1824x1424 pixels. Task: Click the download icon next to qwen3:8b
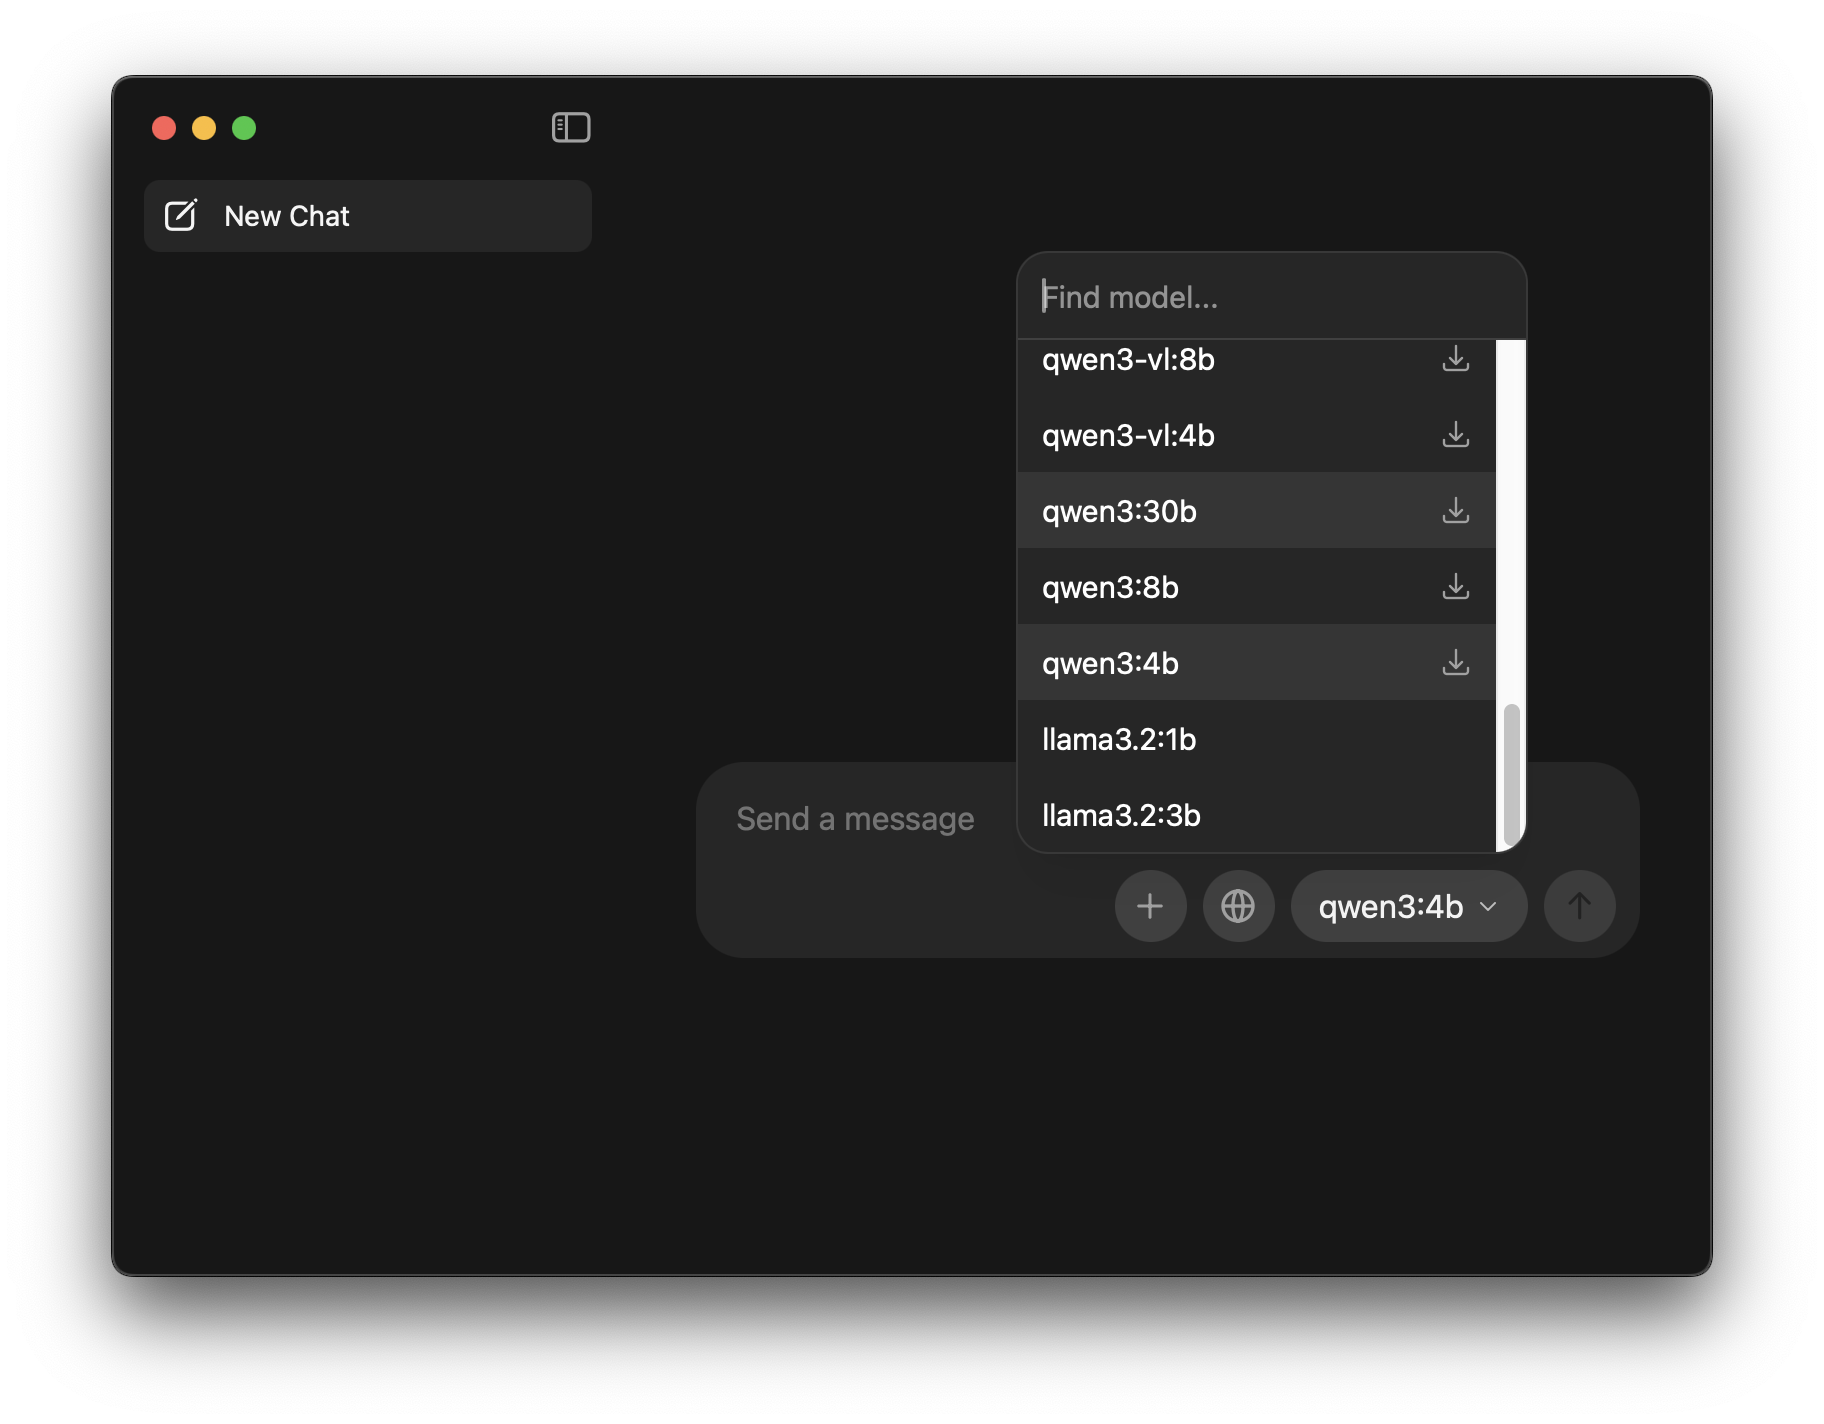click(1456, 587)
